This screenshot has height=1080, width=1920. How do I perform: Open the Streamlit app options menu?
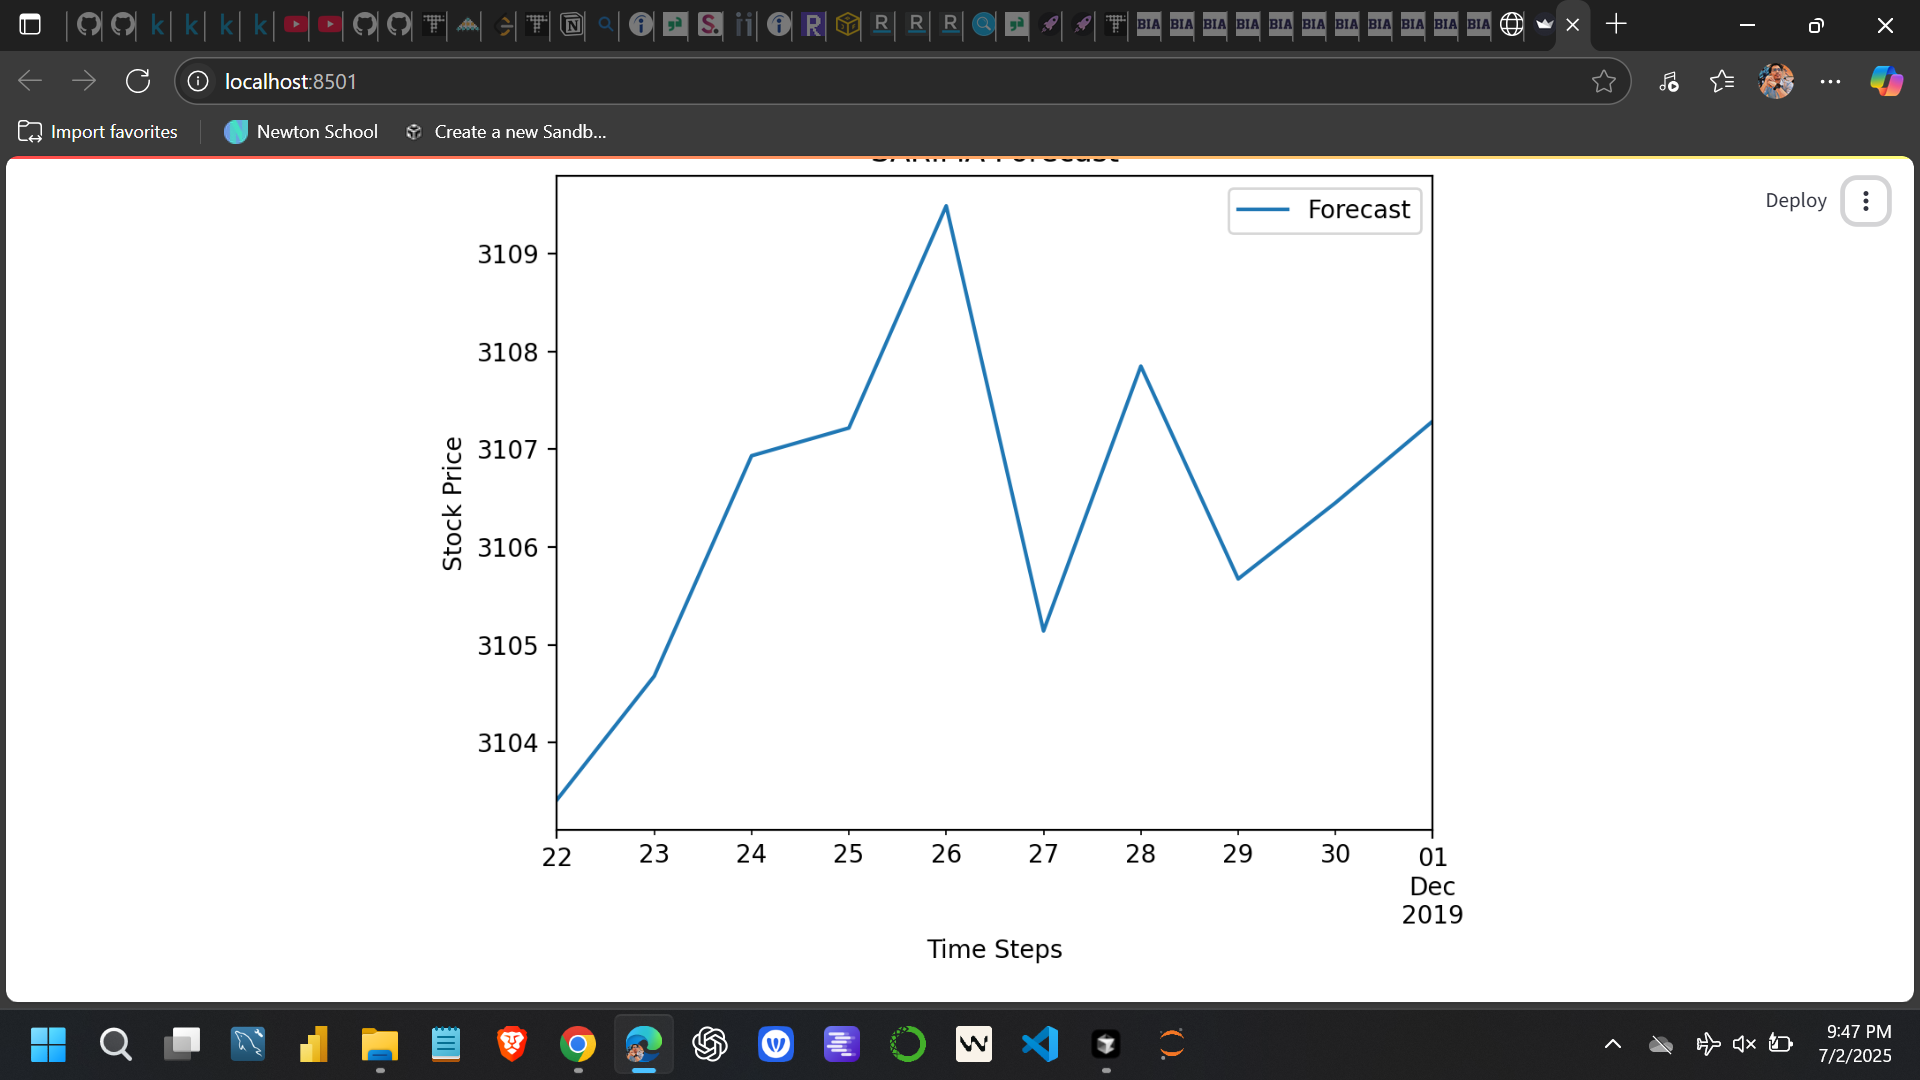(1865, 201)
